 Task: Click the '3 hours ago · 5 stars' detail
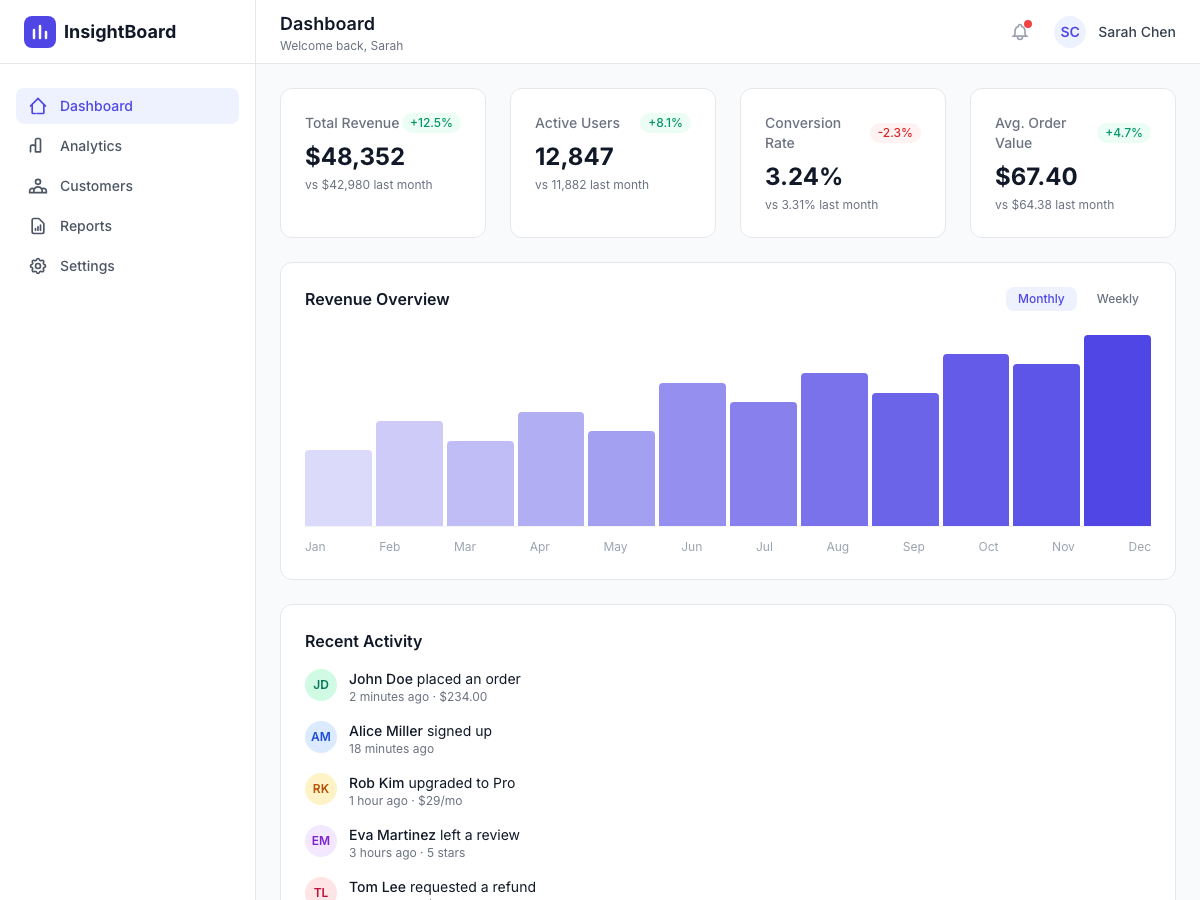(407, 853)
